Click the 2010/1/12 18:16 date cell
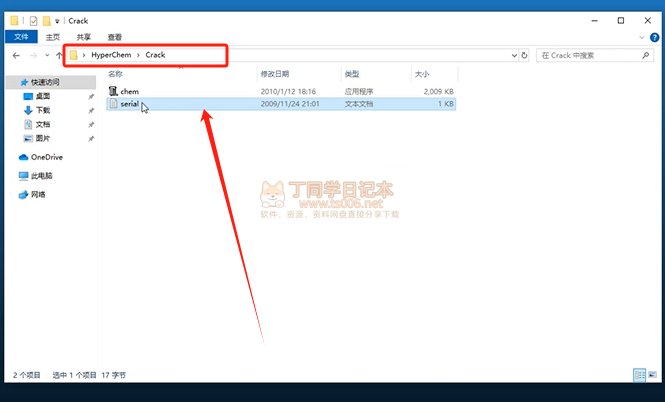This screenshot has width=665, height=402. [288, 92]
